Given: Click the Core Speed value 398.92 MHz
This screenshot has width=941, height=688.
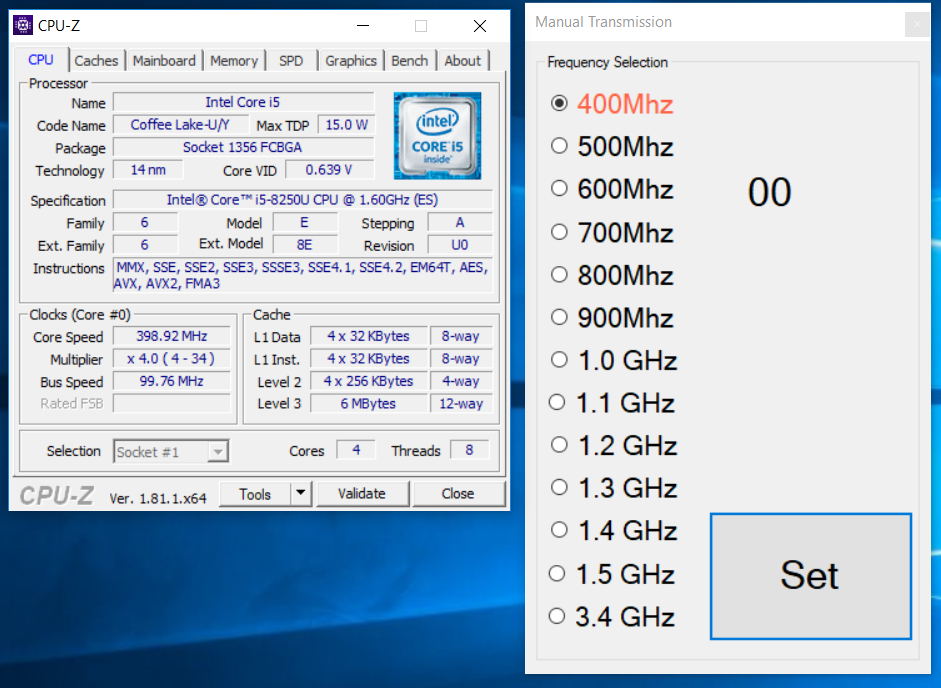Looking at the screenshot, I should coord(172,336).
